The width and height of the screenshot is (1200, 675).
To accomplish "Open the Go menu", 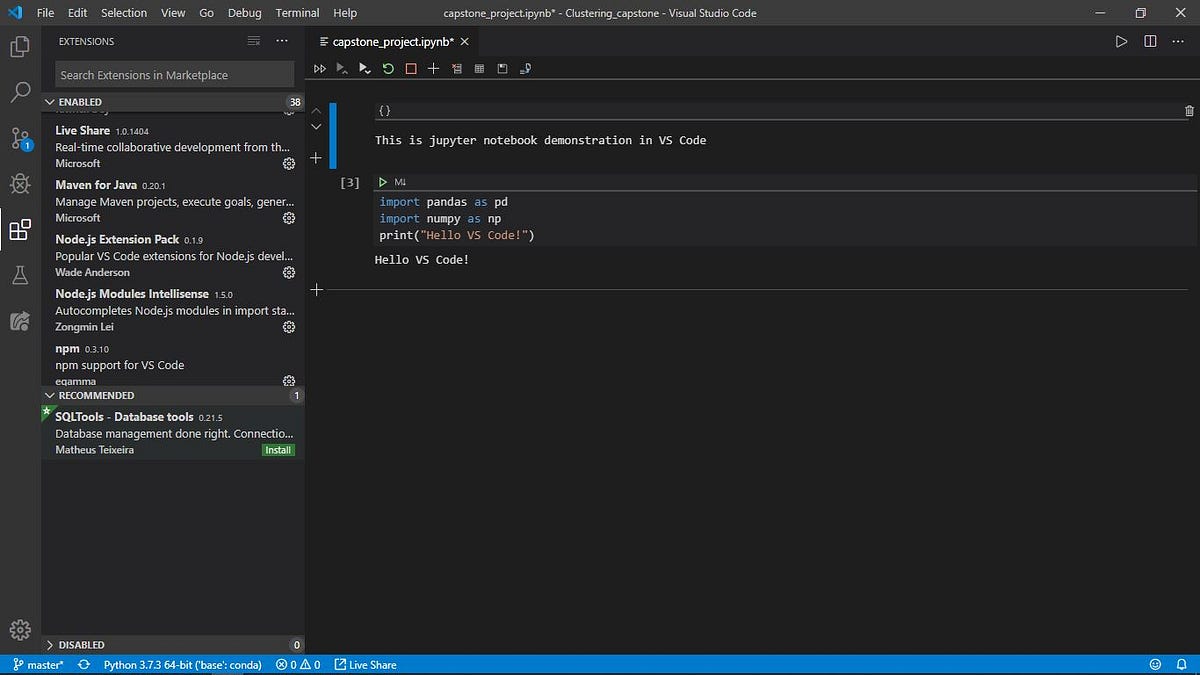I will pyautogui.click(x=206, y=13).
